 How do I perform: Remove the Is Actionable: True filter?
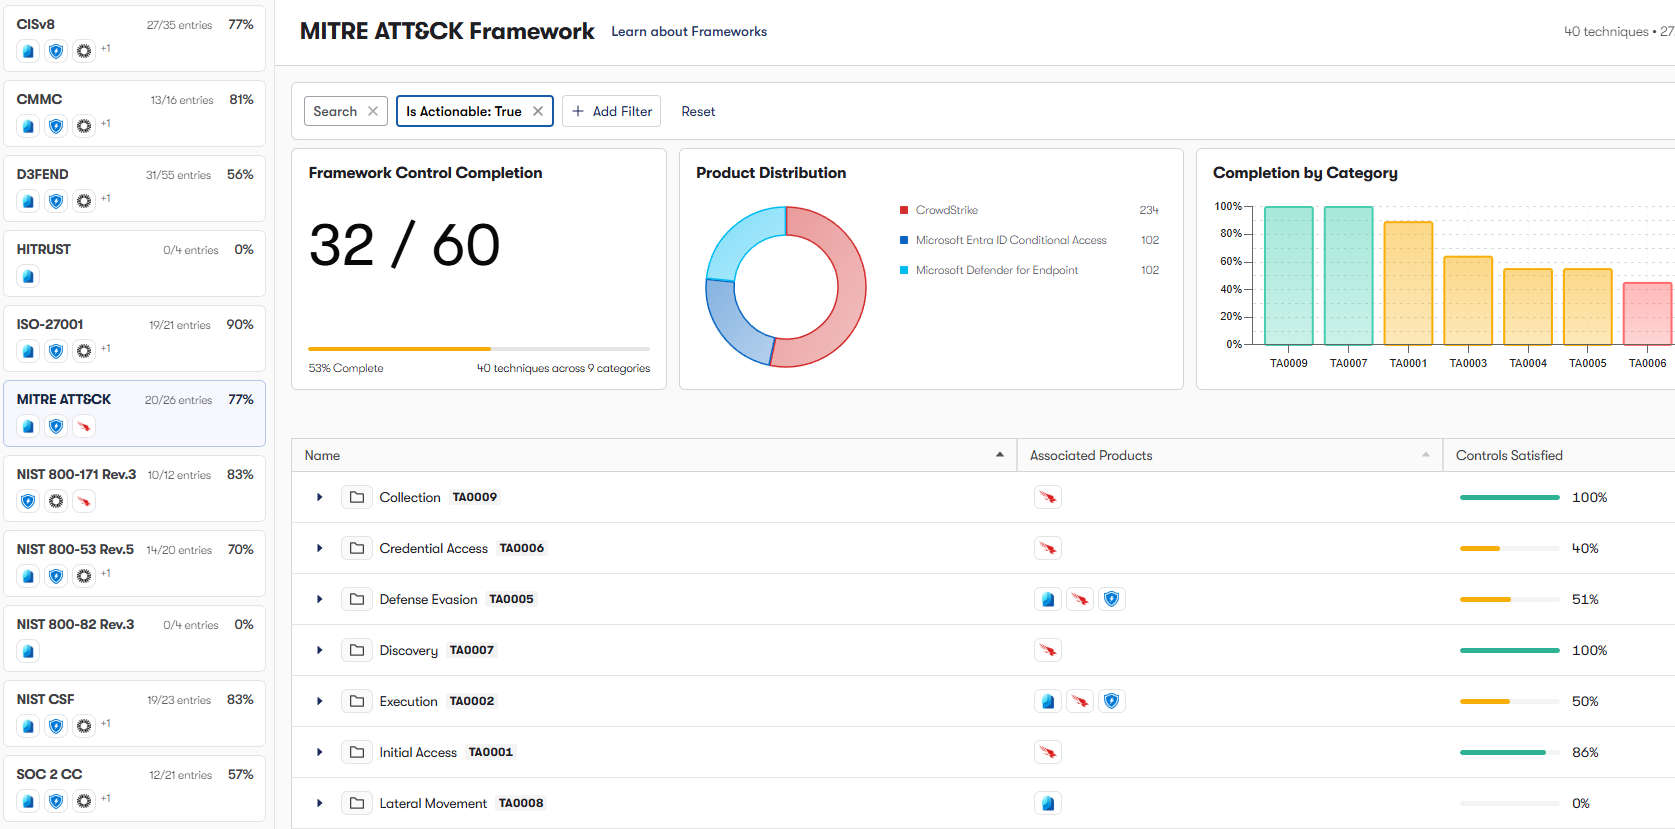(538, 111)
